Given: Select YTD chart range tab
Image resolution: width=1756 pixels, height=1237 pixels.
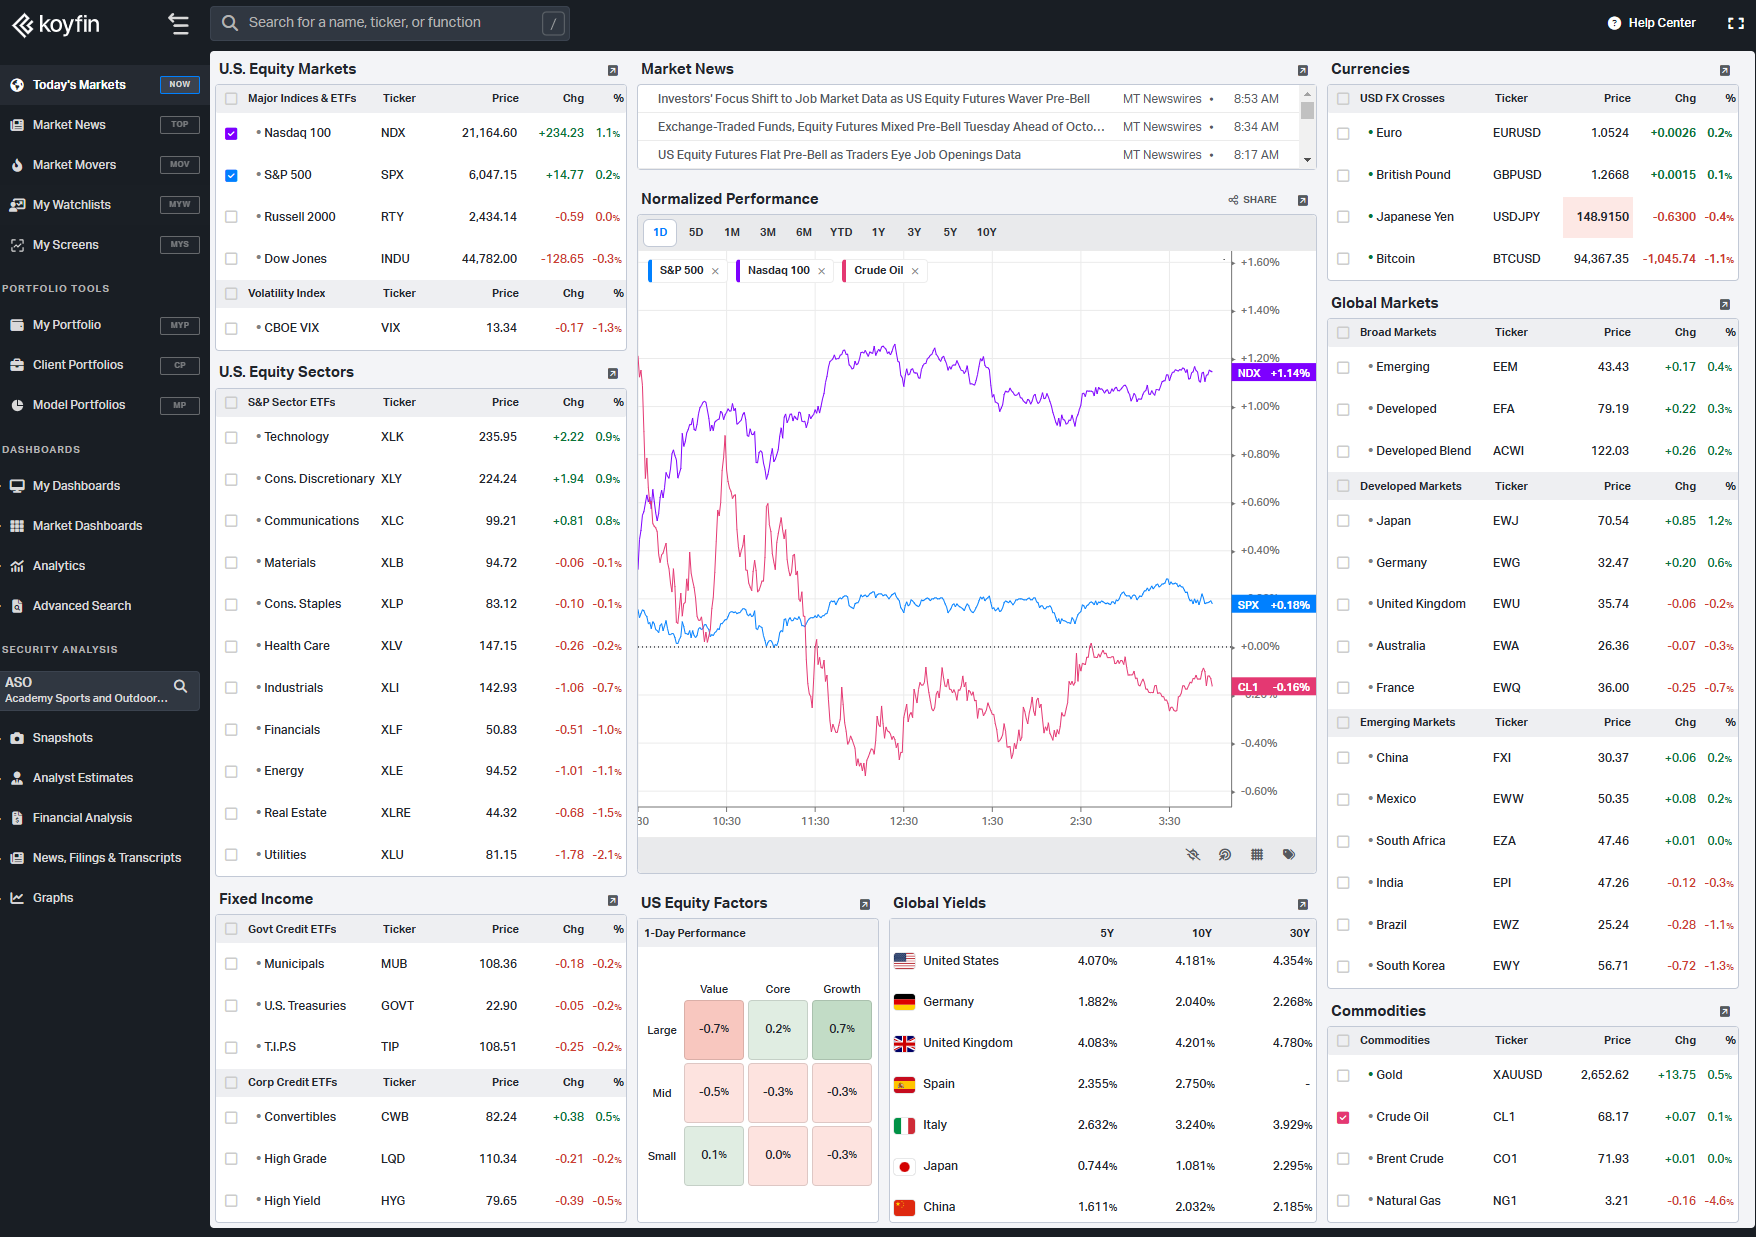Looking at the screenshot, I should pos(841,232).
